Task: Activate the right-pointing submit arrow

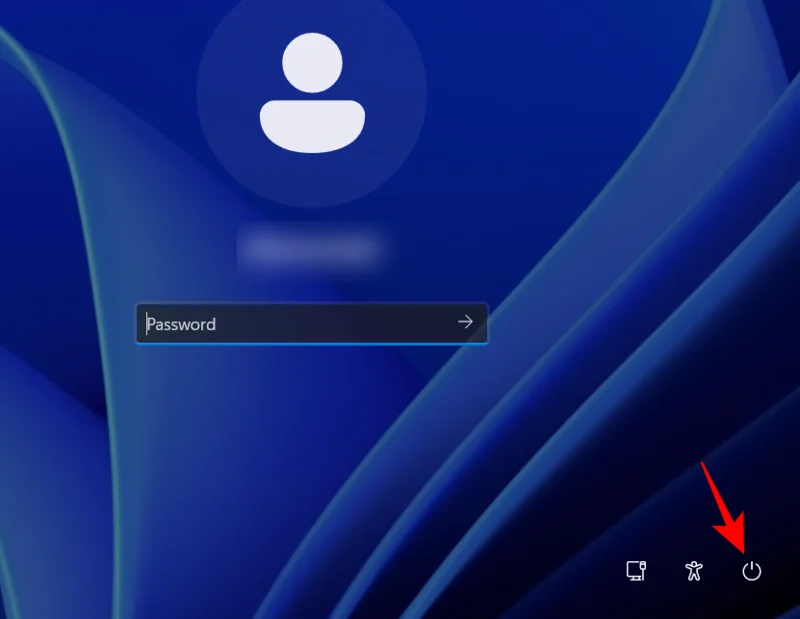Action: click(464, 322)
